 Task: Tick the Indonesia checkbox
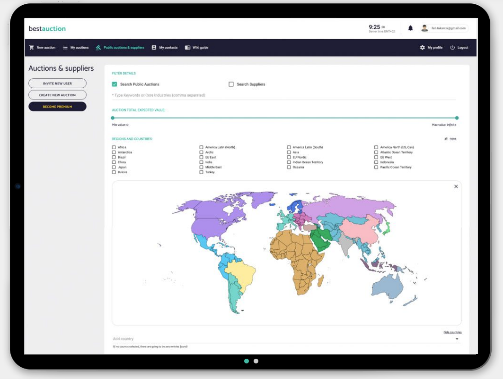click(x=376, y=162)
